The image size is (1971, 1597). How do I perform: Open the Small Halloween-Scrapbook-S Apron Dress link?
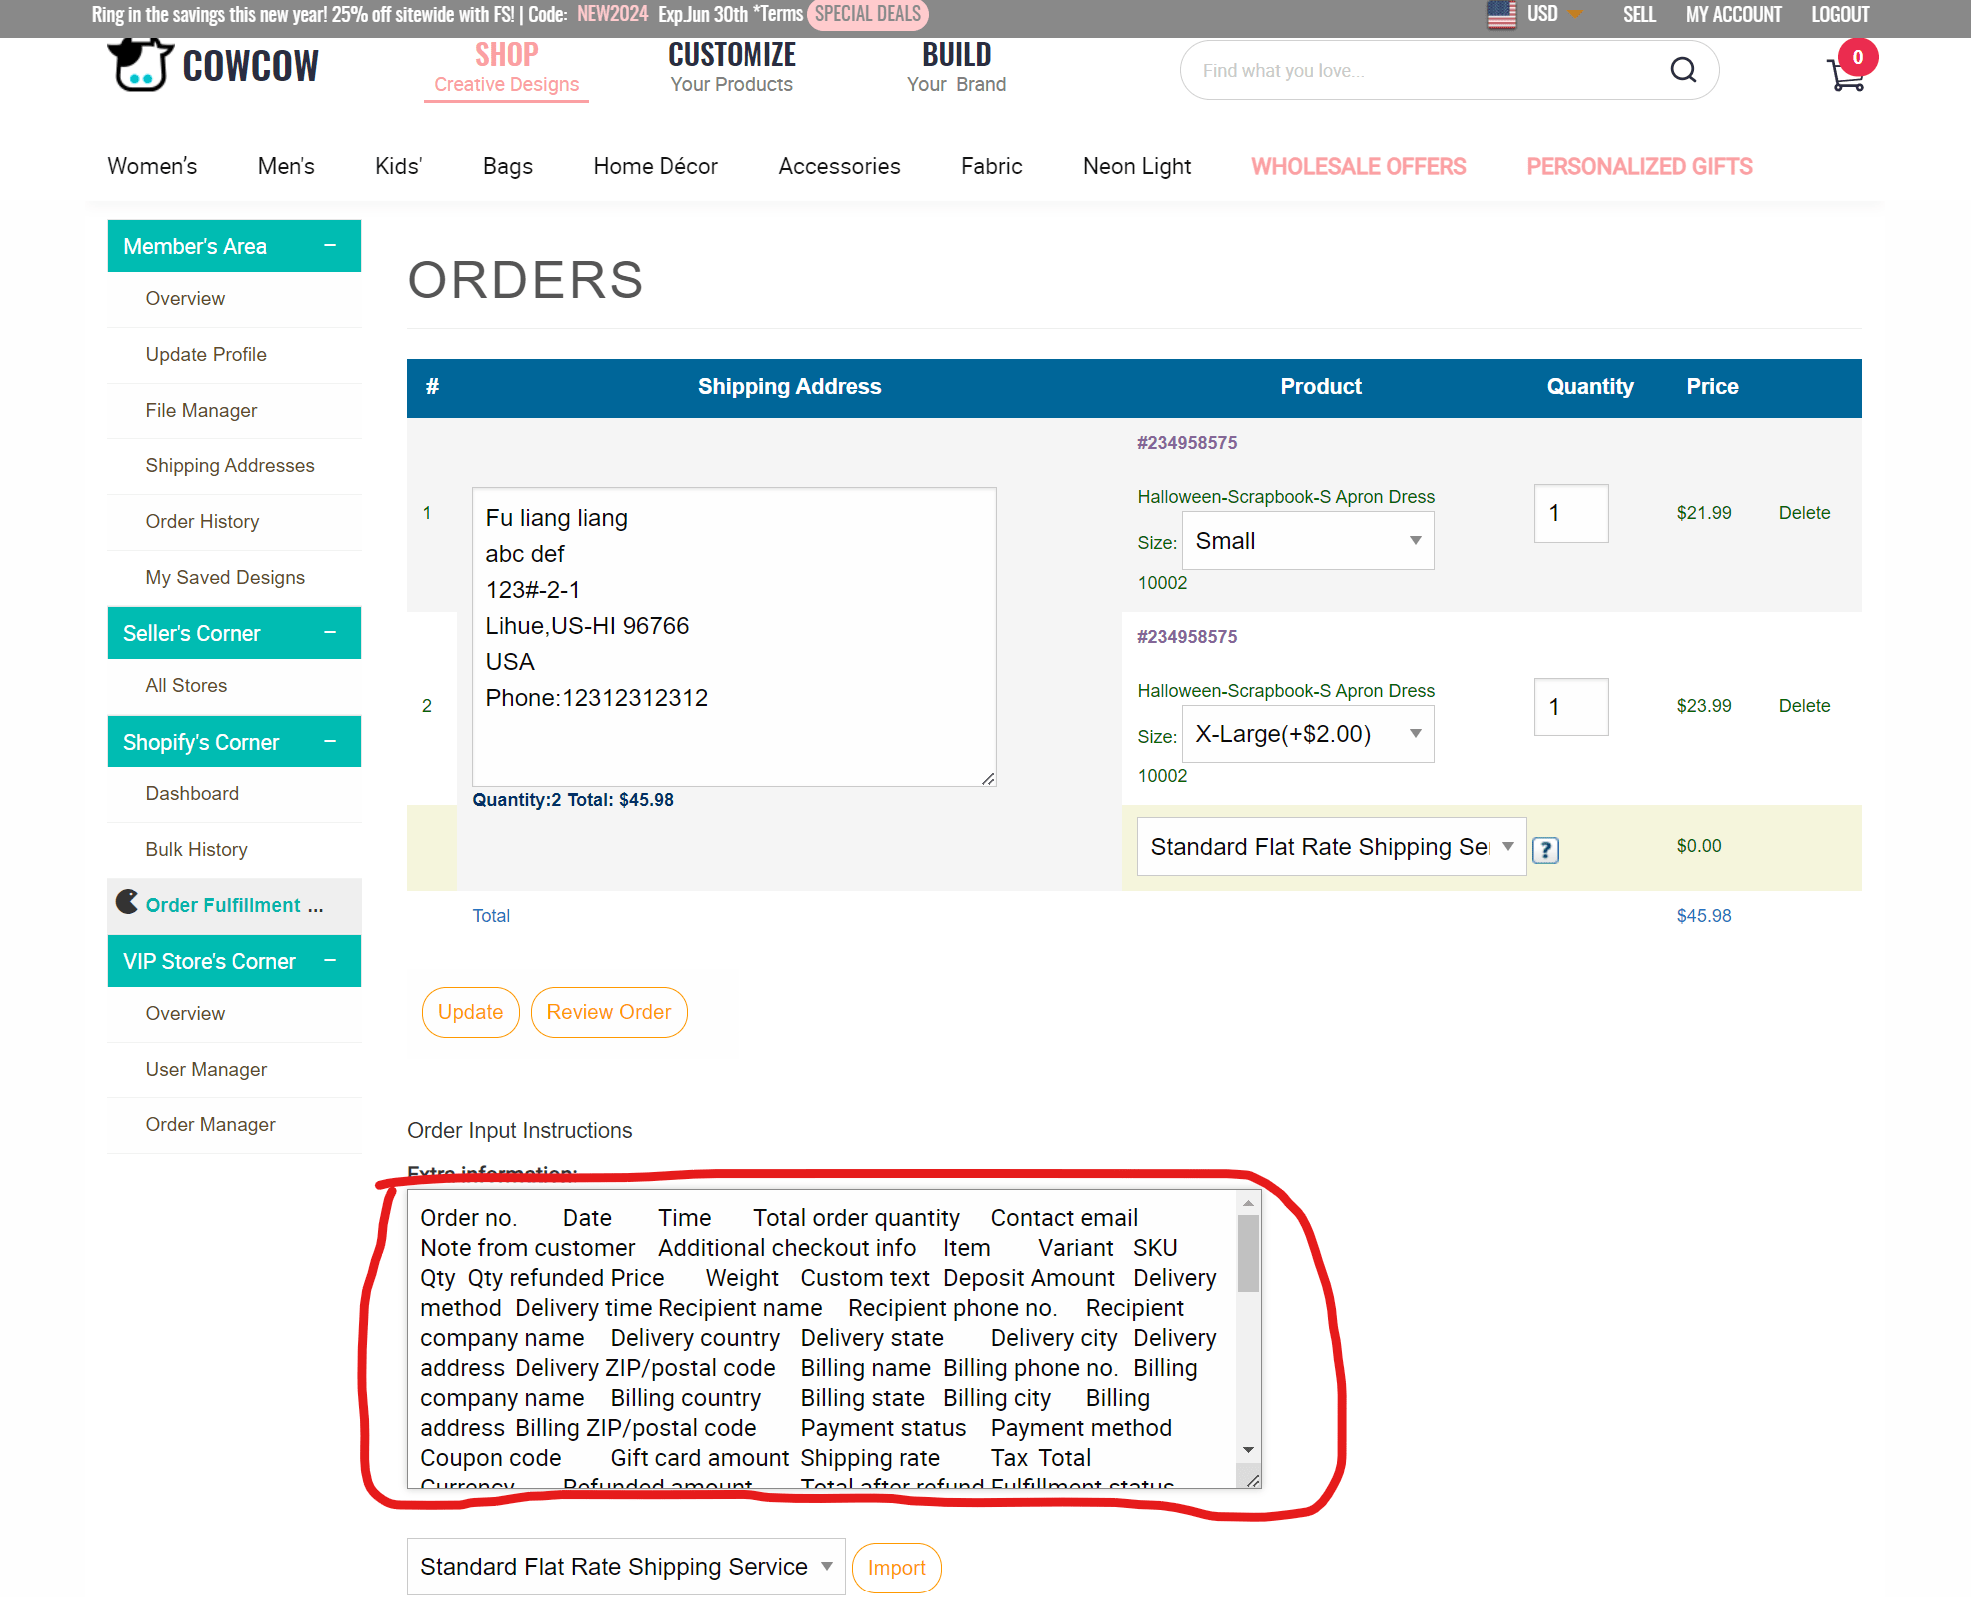coord(1286,497)
